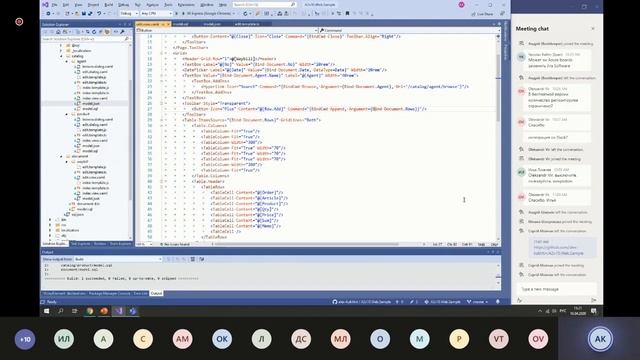Viewport: 640px width, 360px height.
Task: Switch to the edit.template.ts editor tab
Action: [248, 24]
